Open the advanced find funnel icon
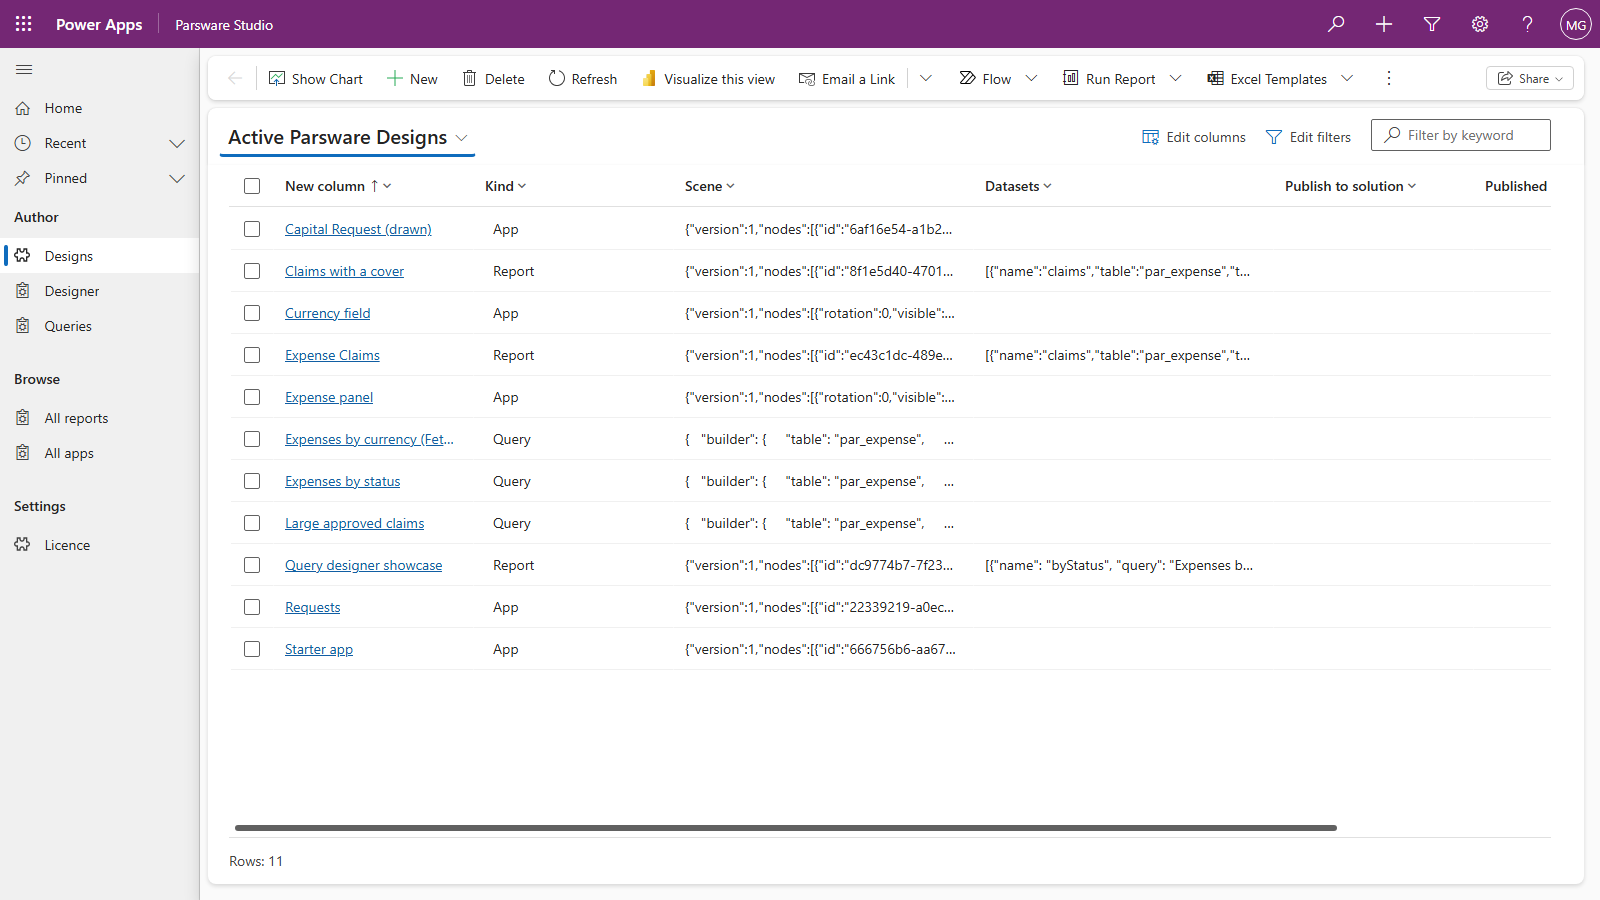 tap(1432, 24)
